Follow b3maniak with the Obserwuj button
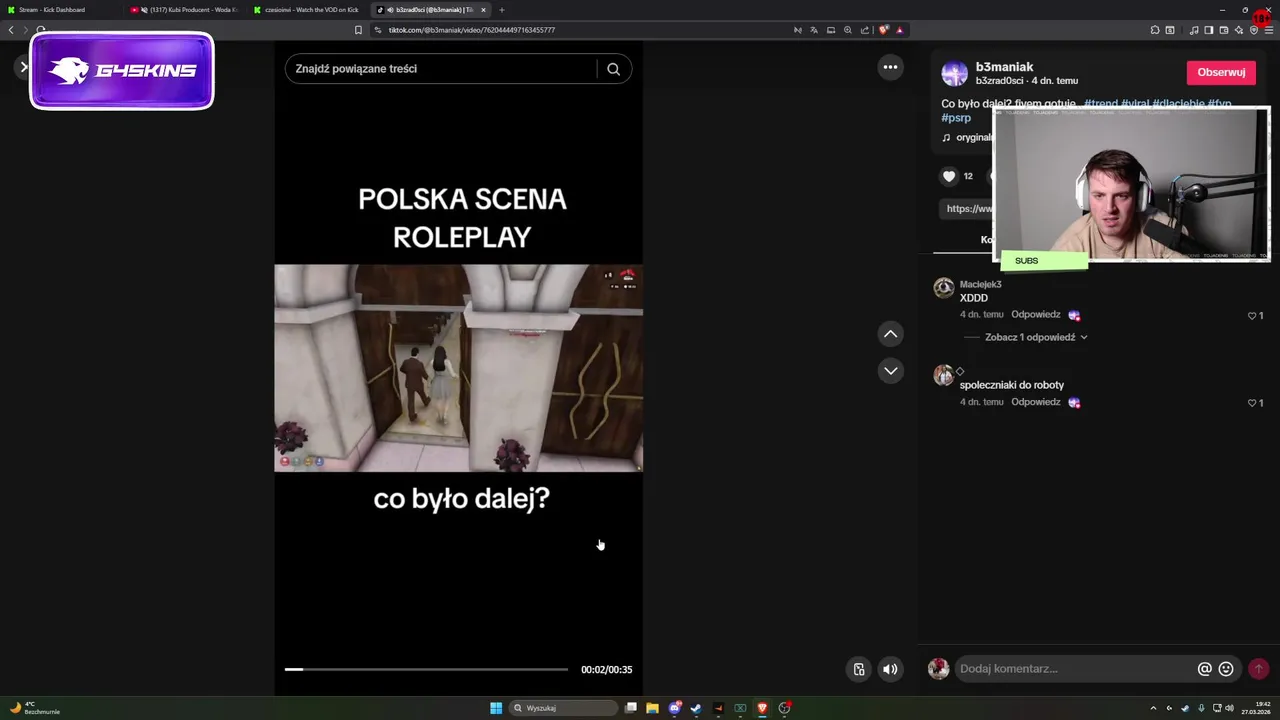Viewport: 1280px width, 720px height. [x=1221, y=72]
